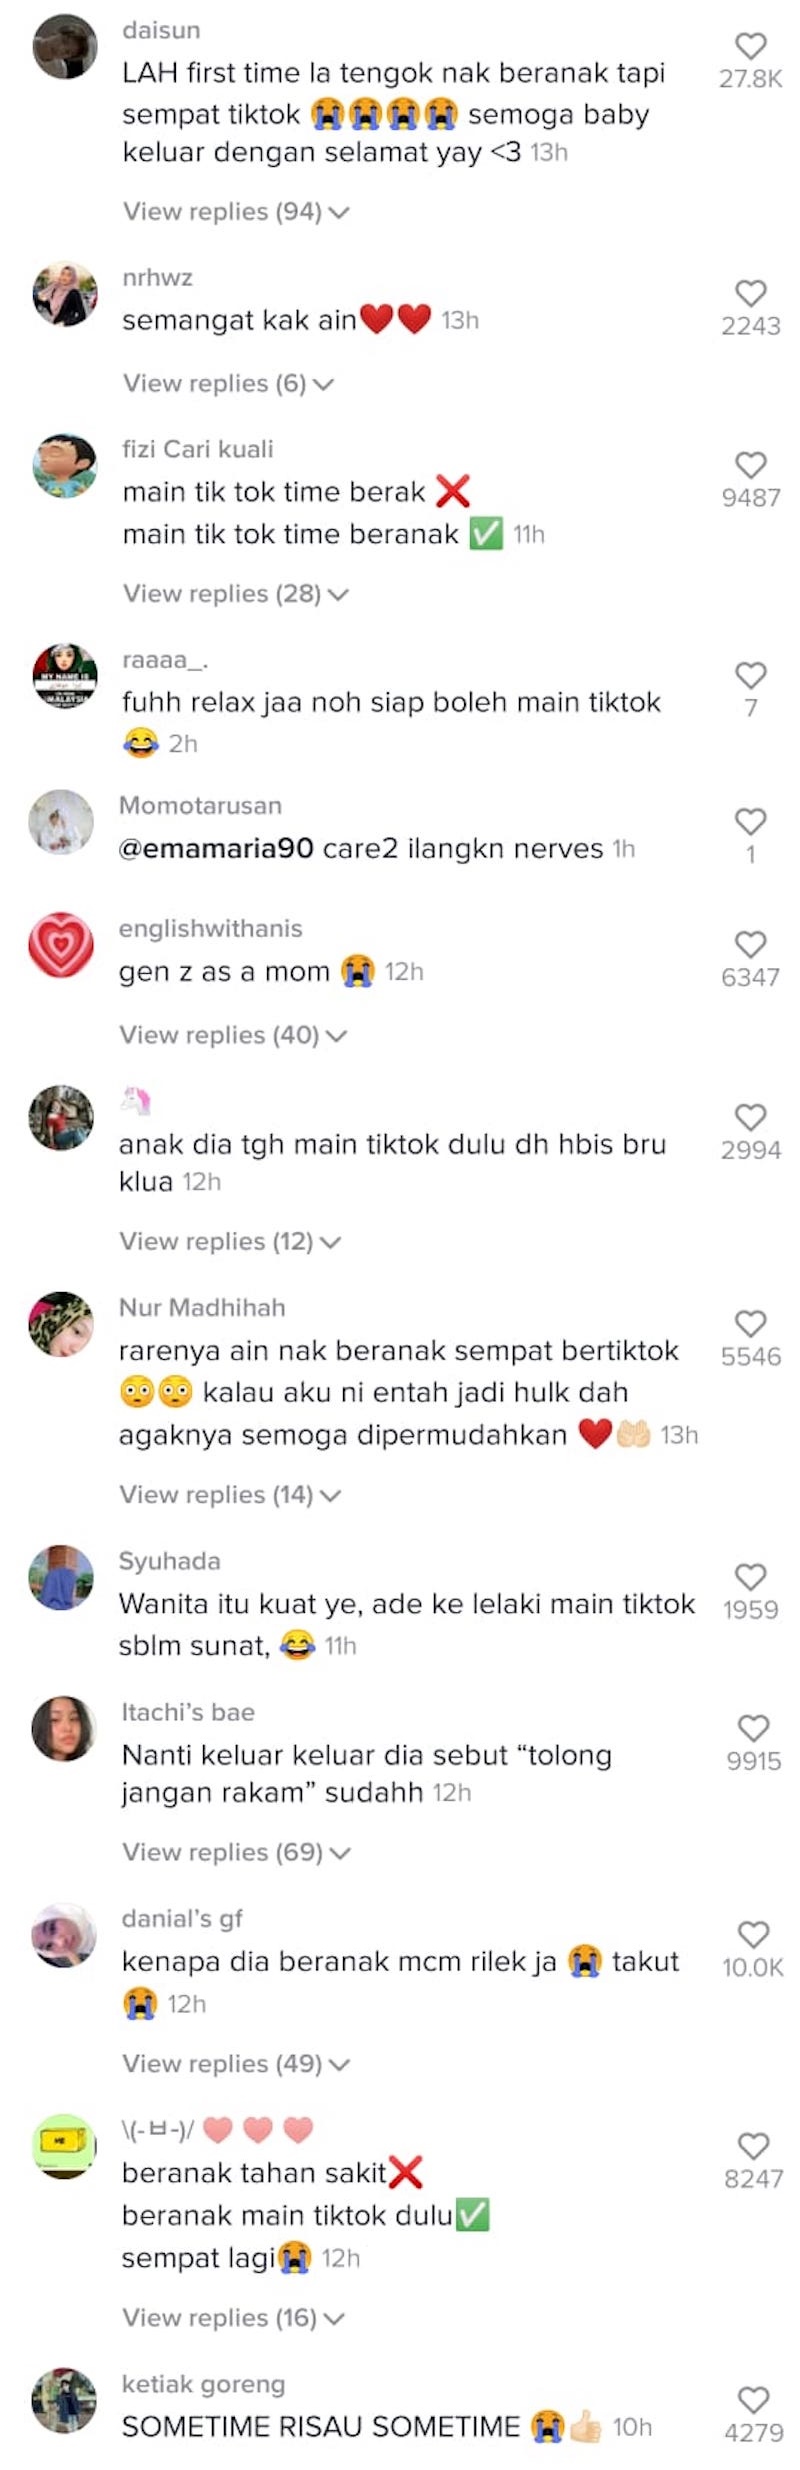Viewport: 800px width, 2470px height.
Task: Toggle like on raaaa_. comment
Action: pyautogui.click(x=750, y=675)
